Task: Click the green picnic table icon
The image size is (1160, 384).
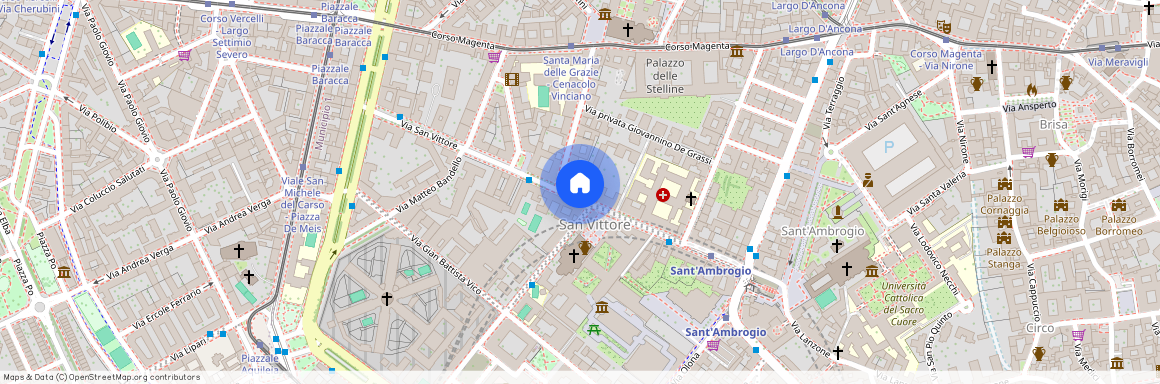Action: click(x=593, y=329)
